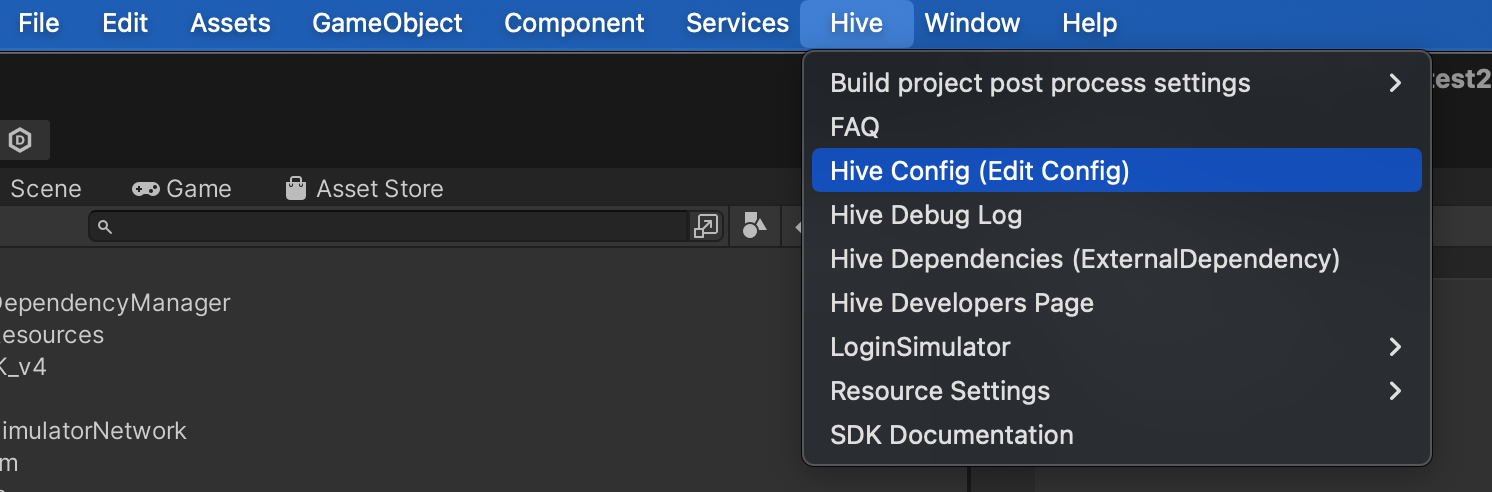Open the Window menu
This screenshot has width=1492, height=492.
(972, 23)
